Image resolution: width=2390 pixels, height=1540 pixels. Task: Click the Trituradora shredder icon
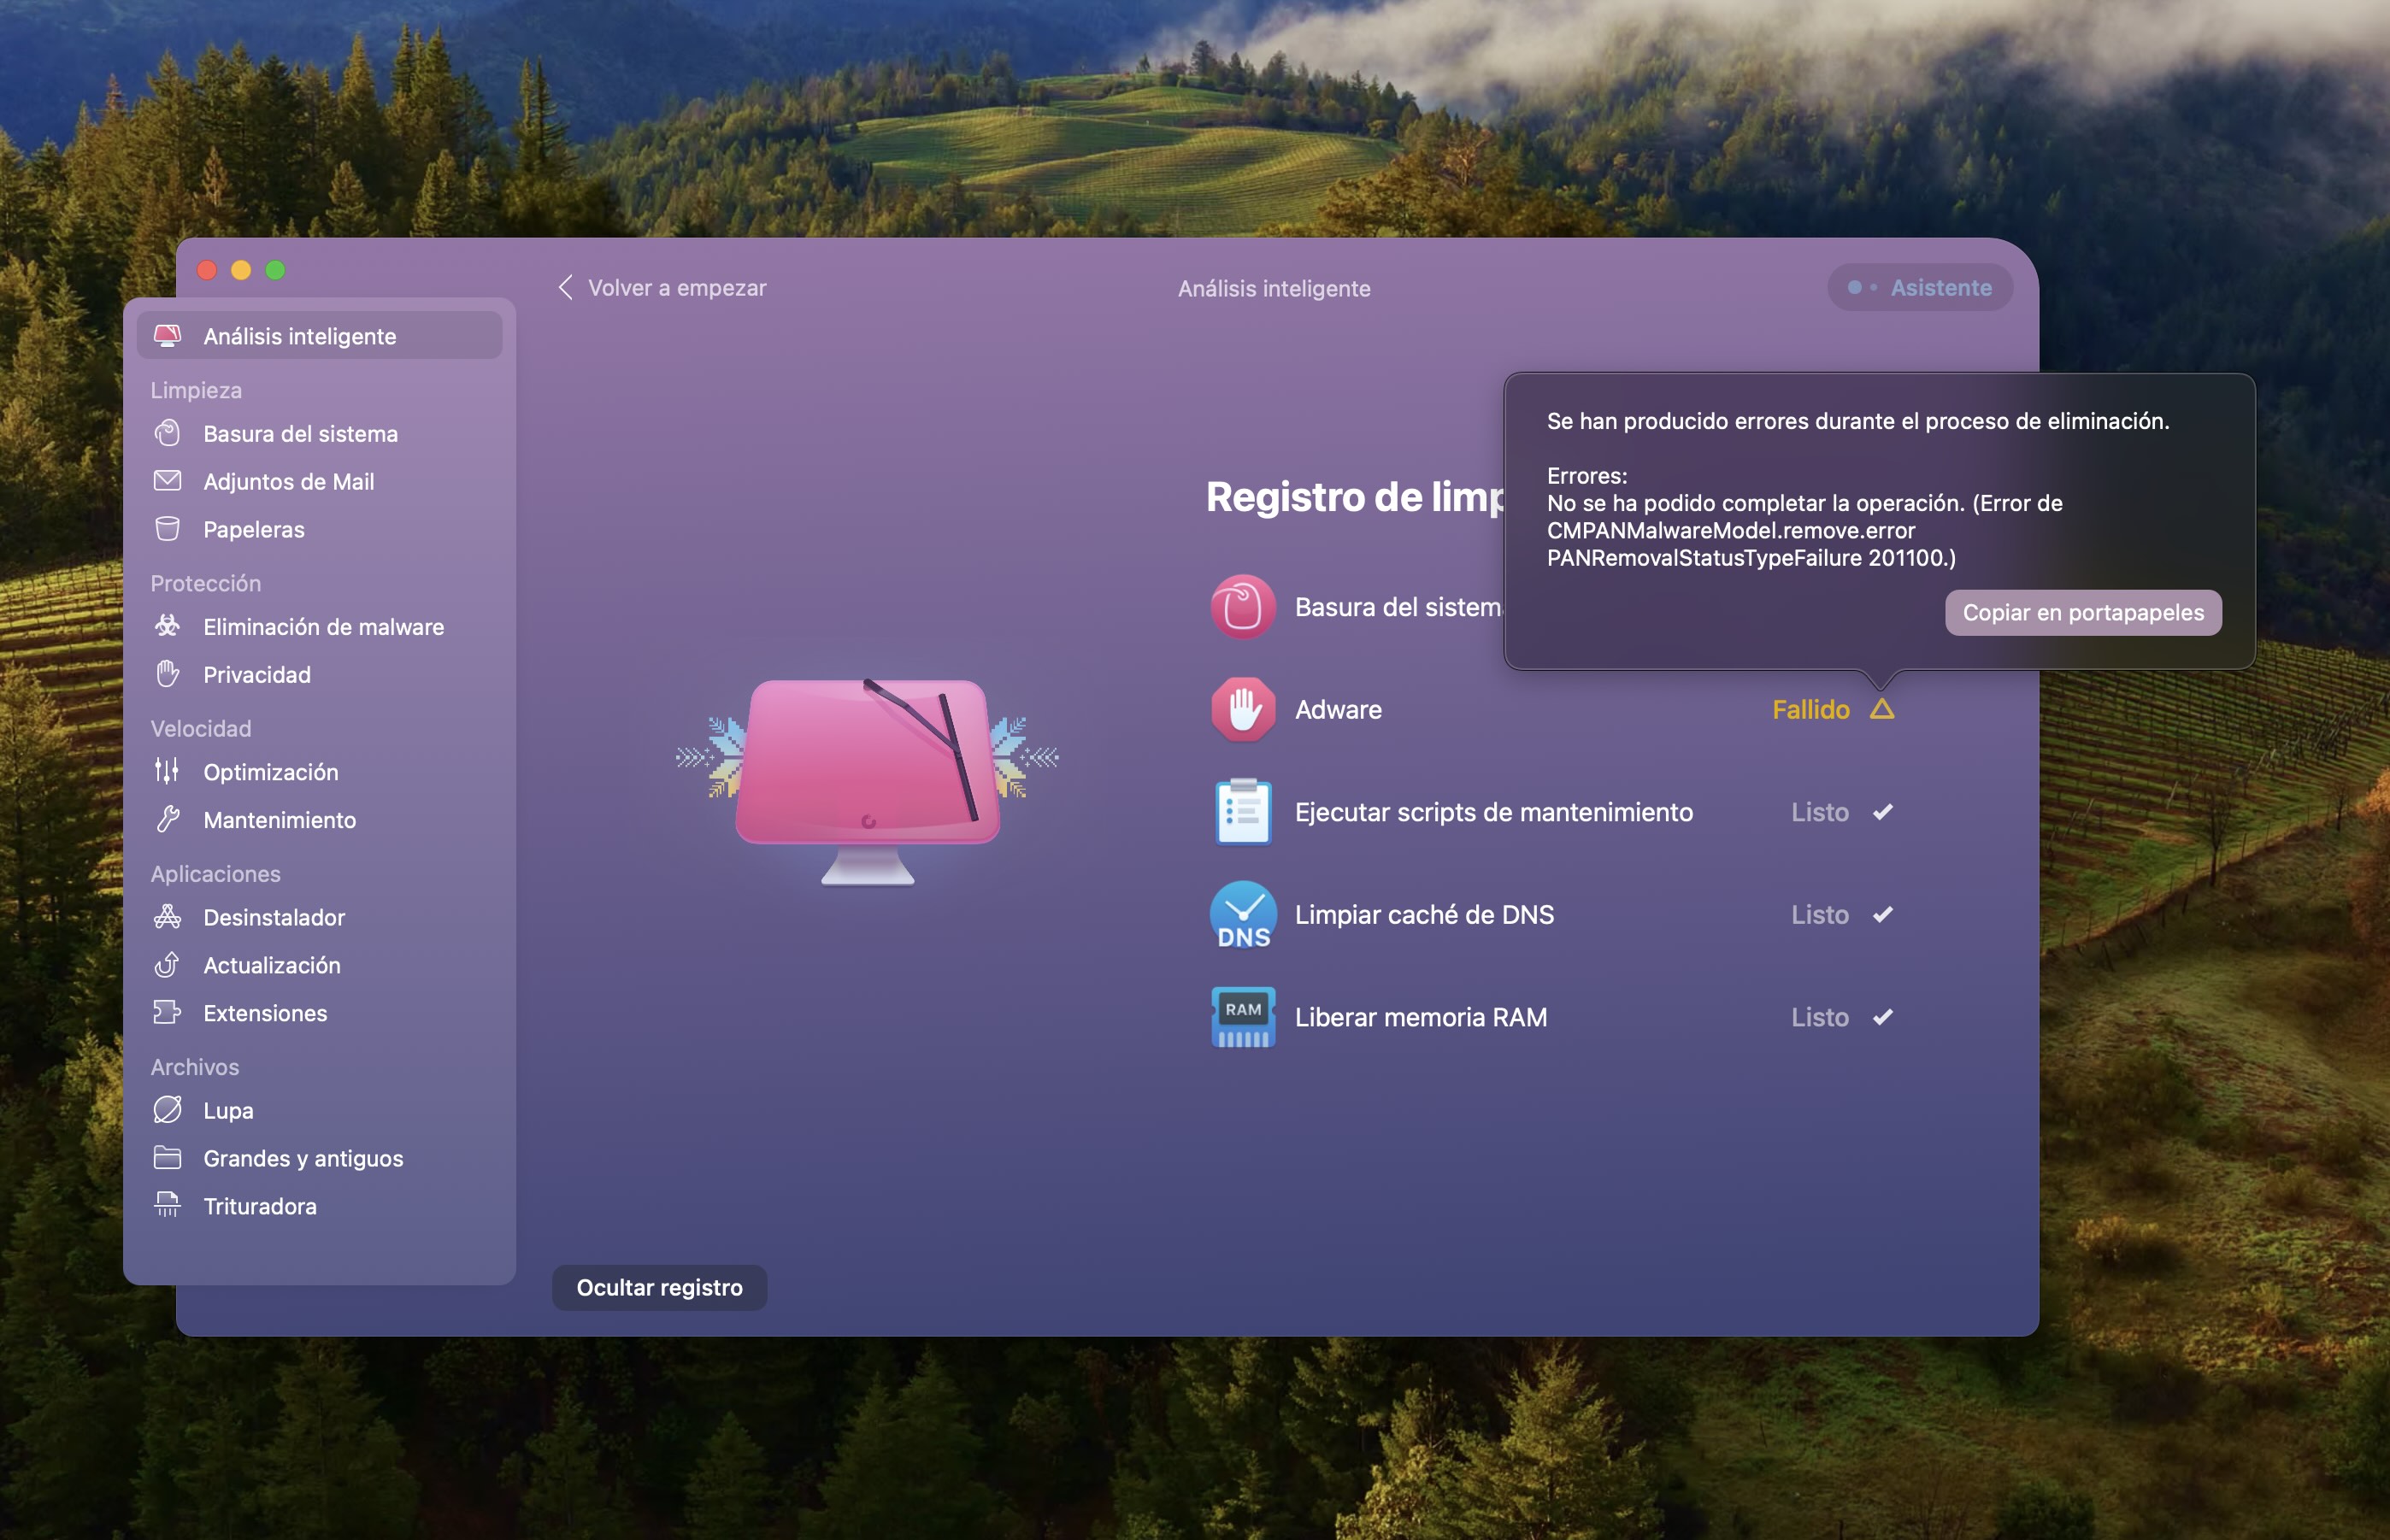click(167, 1205)
